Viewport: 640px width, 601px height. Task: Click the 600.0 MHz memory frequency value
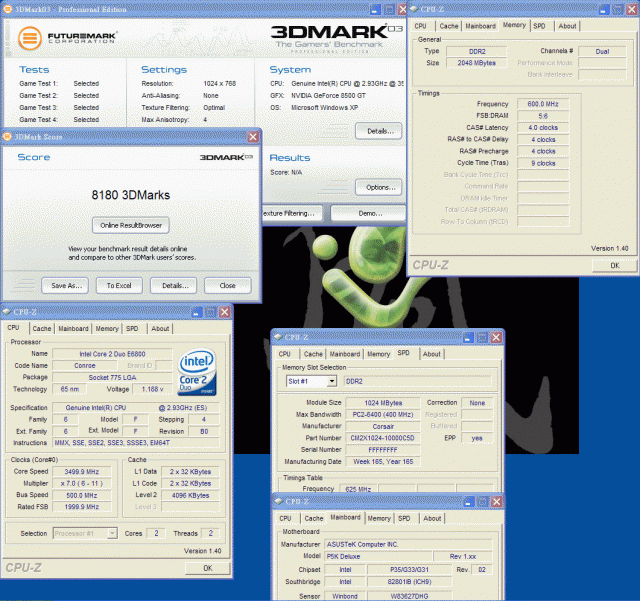coord(543,104)
